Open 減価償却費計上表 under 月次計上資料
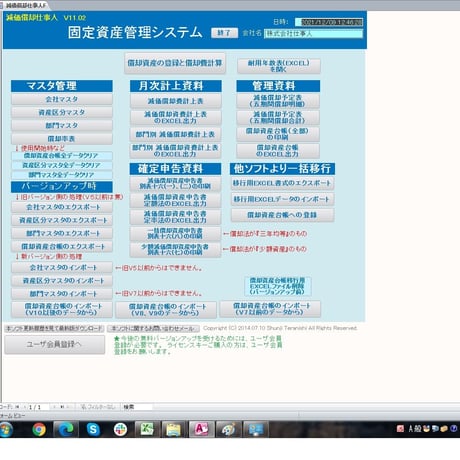This screenshot has width=460, height=460. (175, 101)
